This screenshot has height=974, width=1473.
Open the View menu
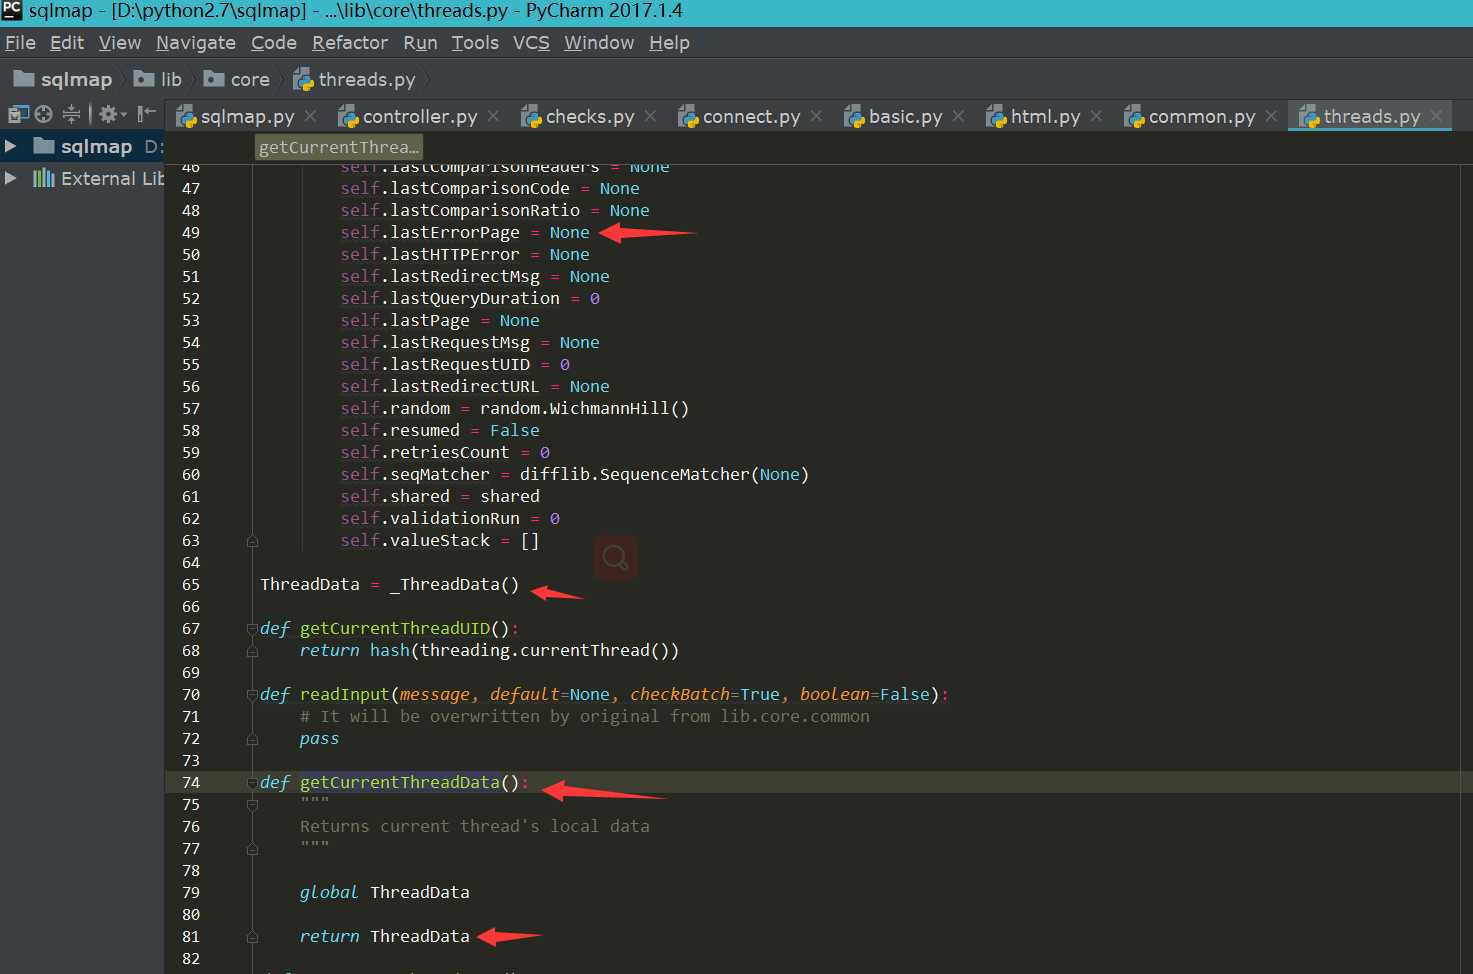click(x=120, y=43)
